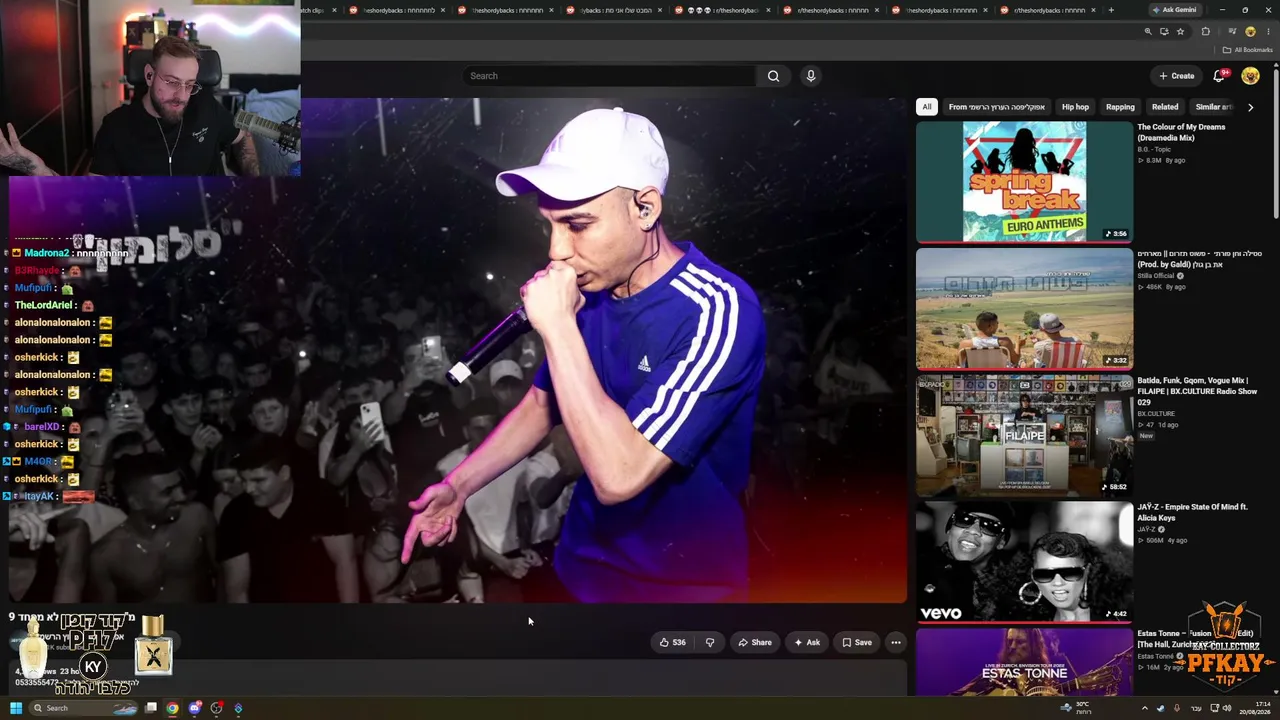Show hidden system tray icons

[1144, 708]
